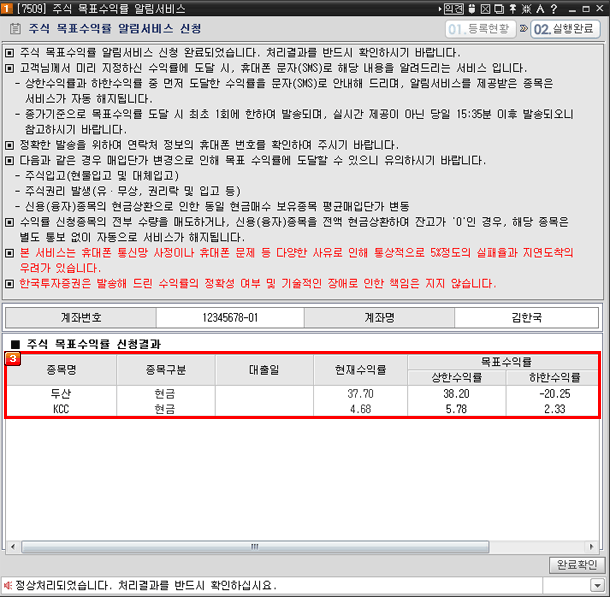Click the orange 1 window-number icon
610x597 pixels.
click(7, 9)
